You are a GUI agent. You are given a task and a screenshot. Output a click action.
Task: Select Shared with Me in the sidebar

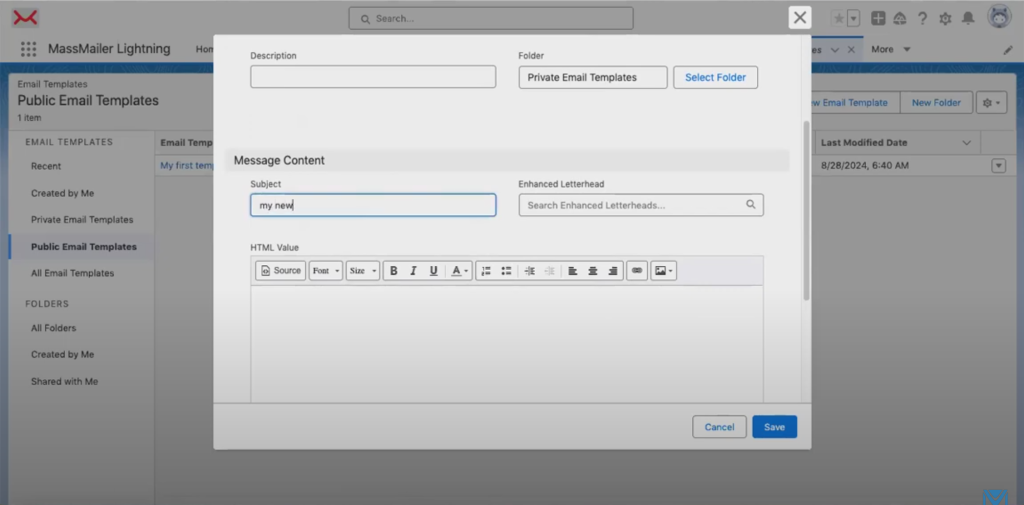pos(65,381)
